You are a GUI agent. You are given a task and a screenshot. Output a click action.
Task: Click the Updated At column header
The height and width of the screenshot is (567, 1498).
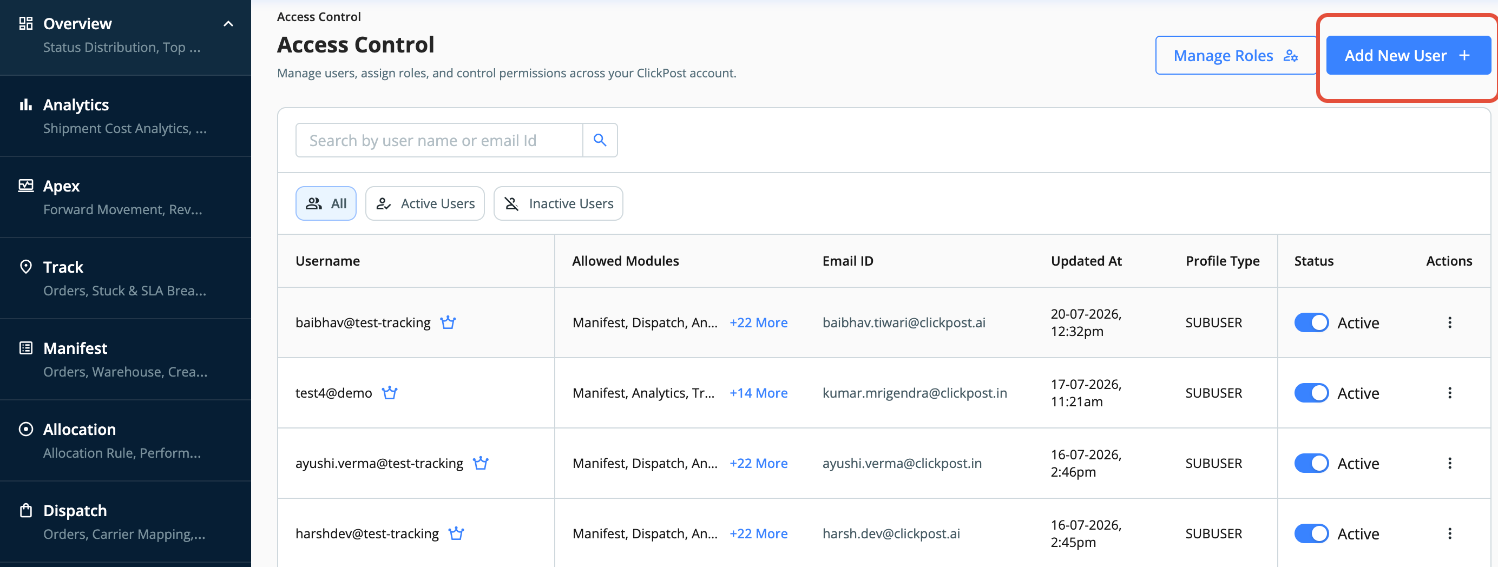1086,261
